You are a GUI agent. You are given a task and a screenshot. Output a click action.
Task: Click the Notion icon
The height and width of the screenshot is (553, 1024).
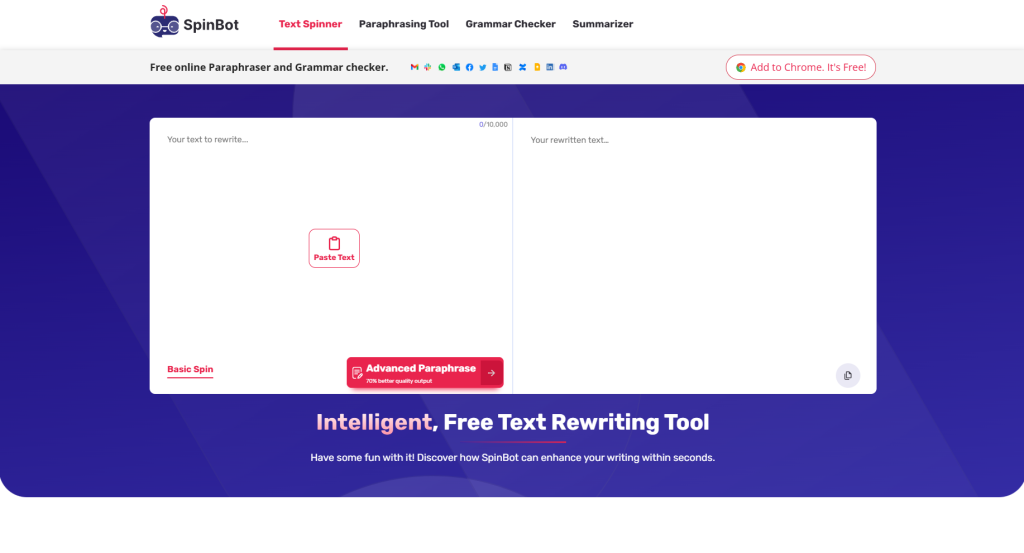(x=508, y=67)
